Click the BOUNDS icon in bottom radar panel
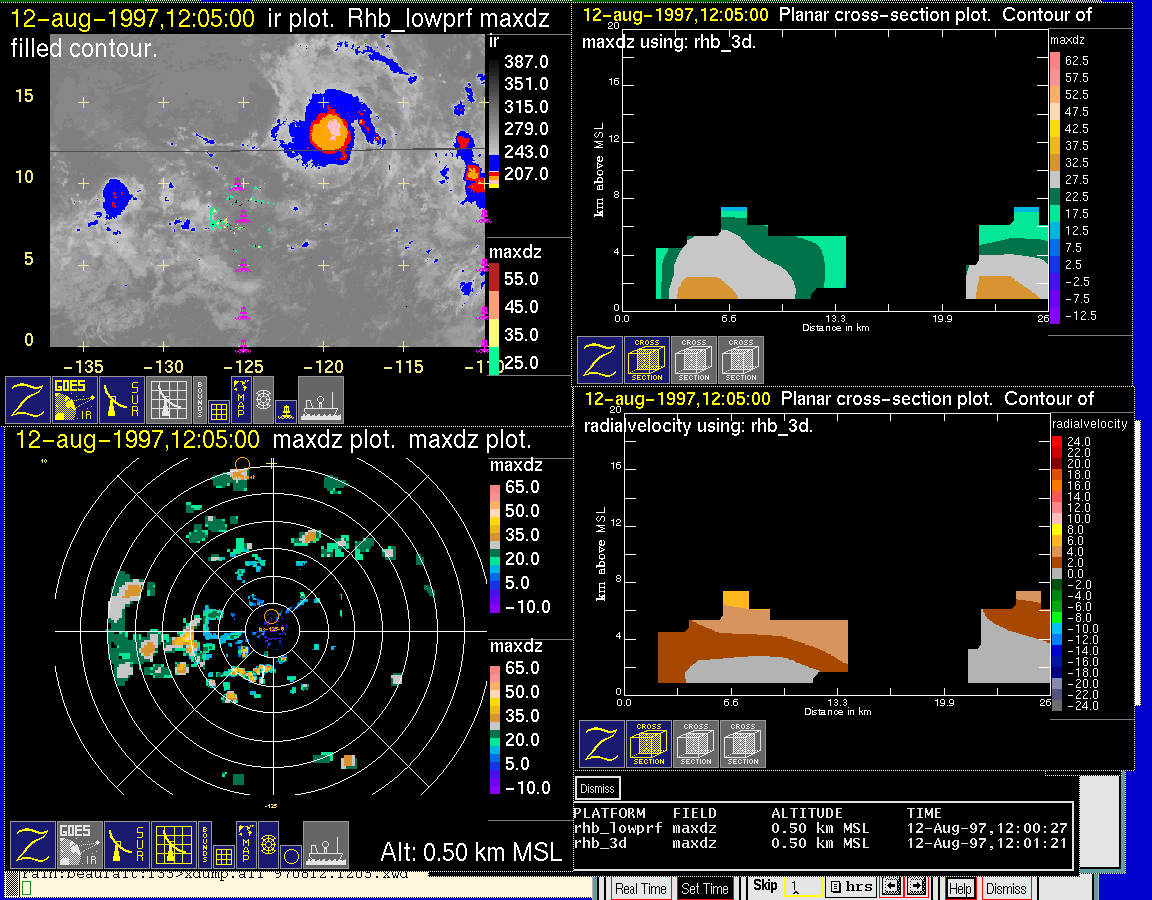 [x=204, y=844]
